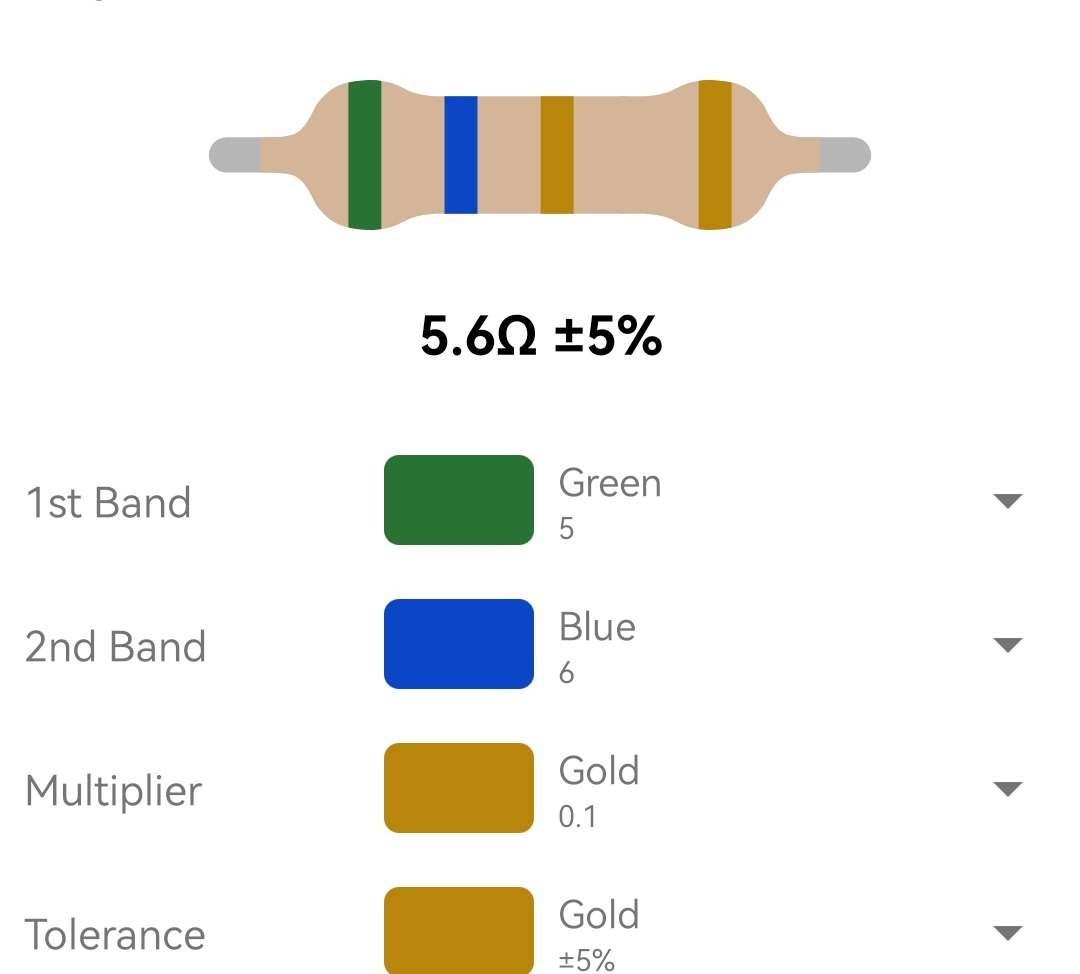Image resolution: width=1080 pixels, height=974 pixels.
Task: Click the Blue color name text
Action: coord(597,627)
